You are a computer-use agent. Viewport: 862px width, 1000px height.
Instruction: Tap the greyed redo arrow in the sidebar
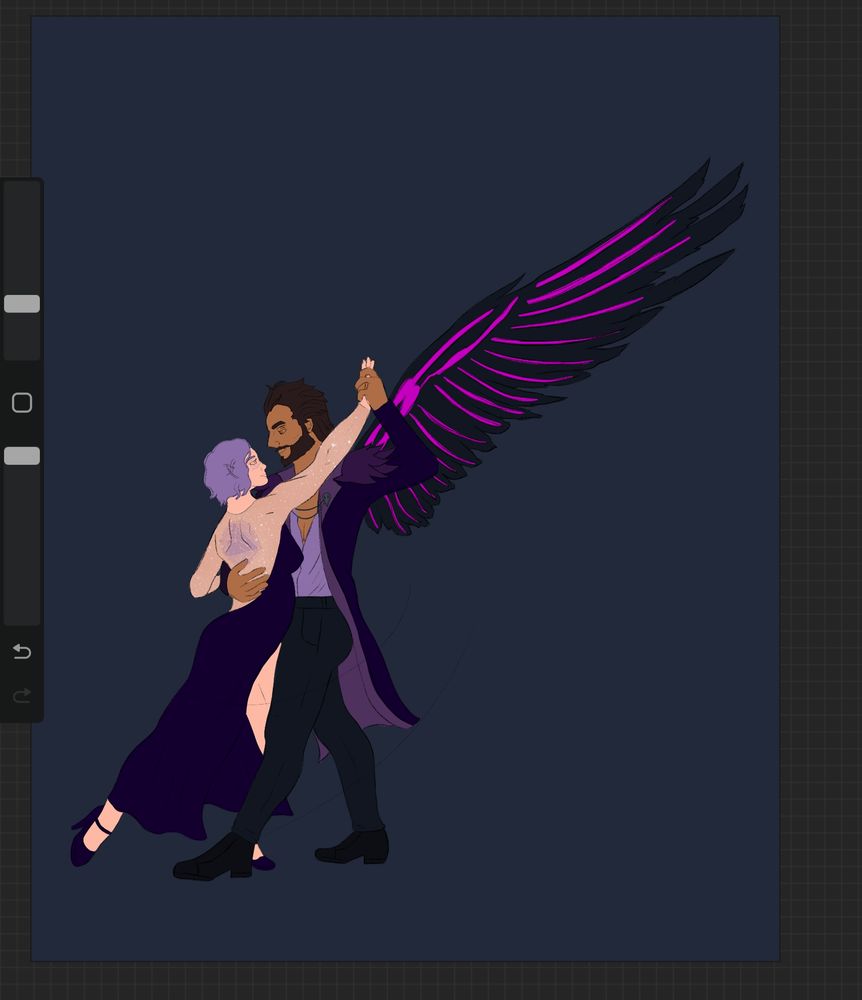22,695
